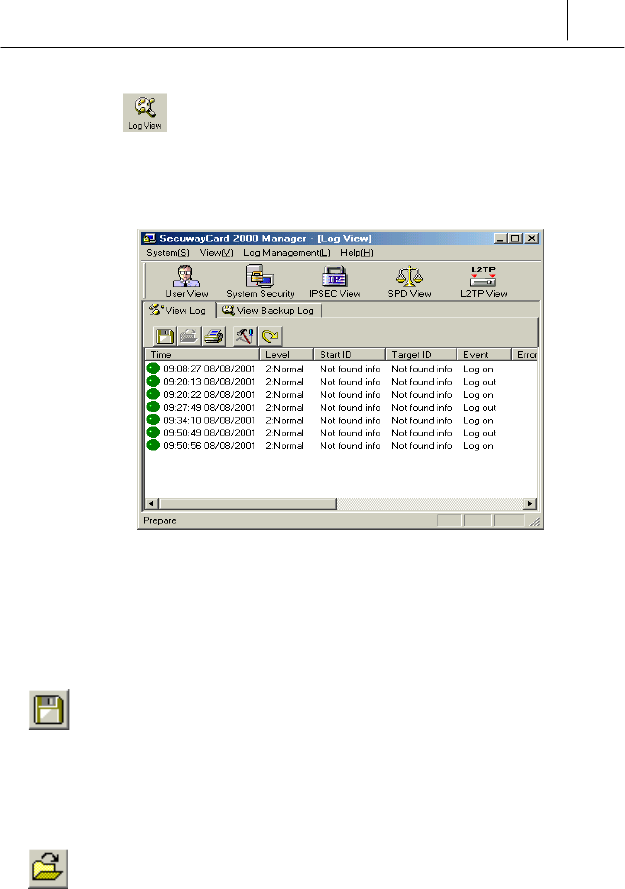The image size is (625, 889).
Task: Click the horizontal scrollbar left arrow
Action: point(152,503)
